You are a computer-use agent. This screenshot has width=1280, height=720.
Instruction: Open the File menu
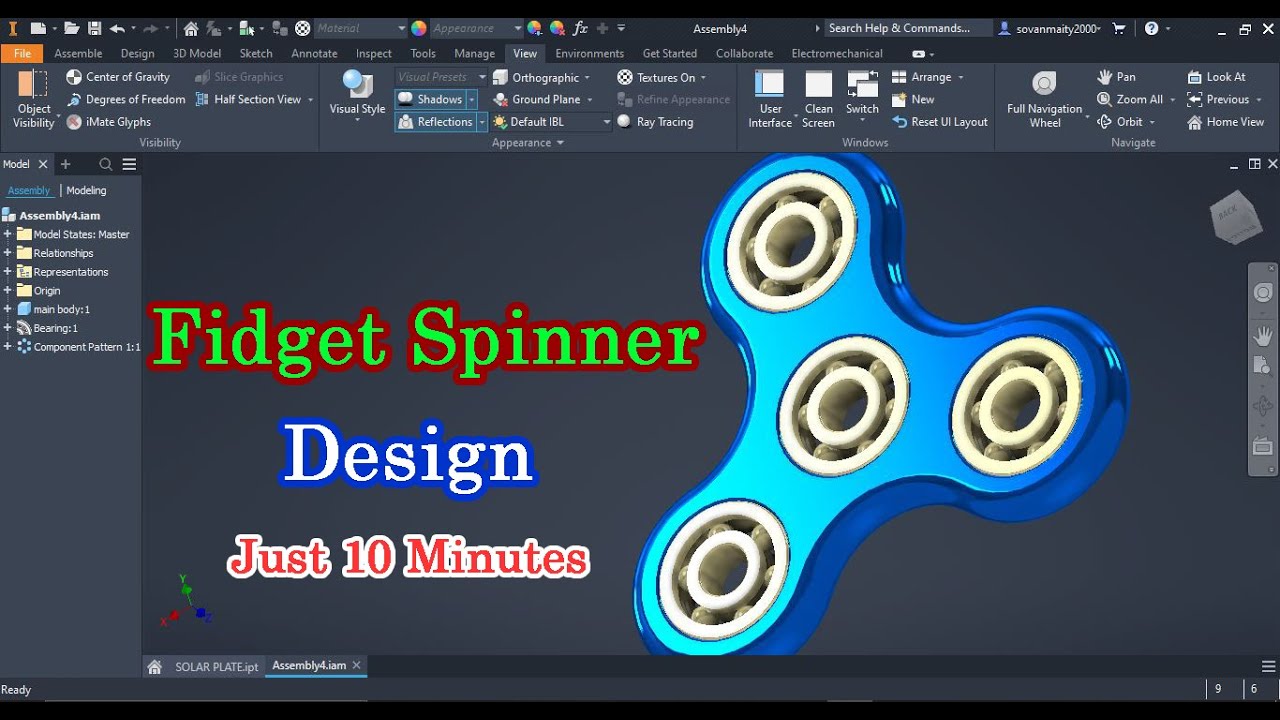(22, 54)
